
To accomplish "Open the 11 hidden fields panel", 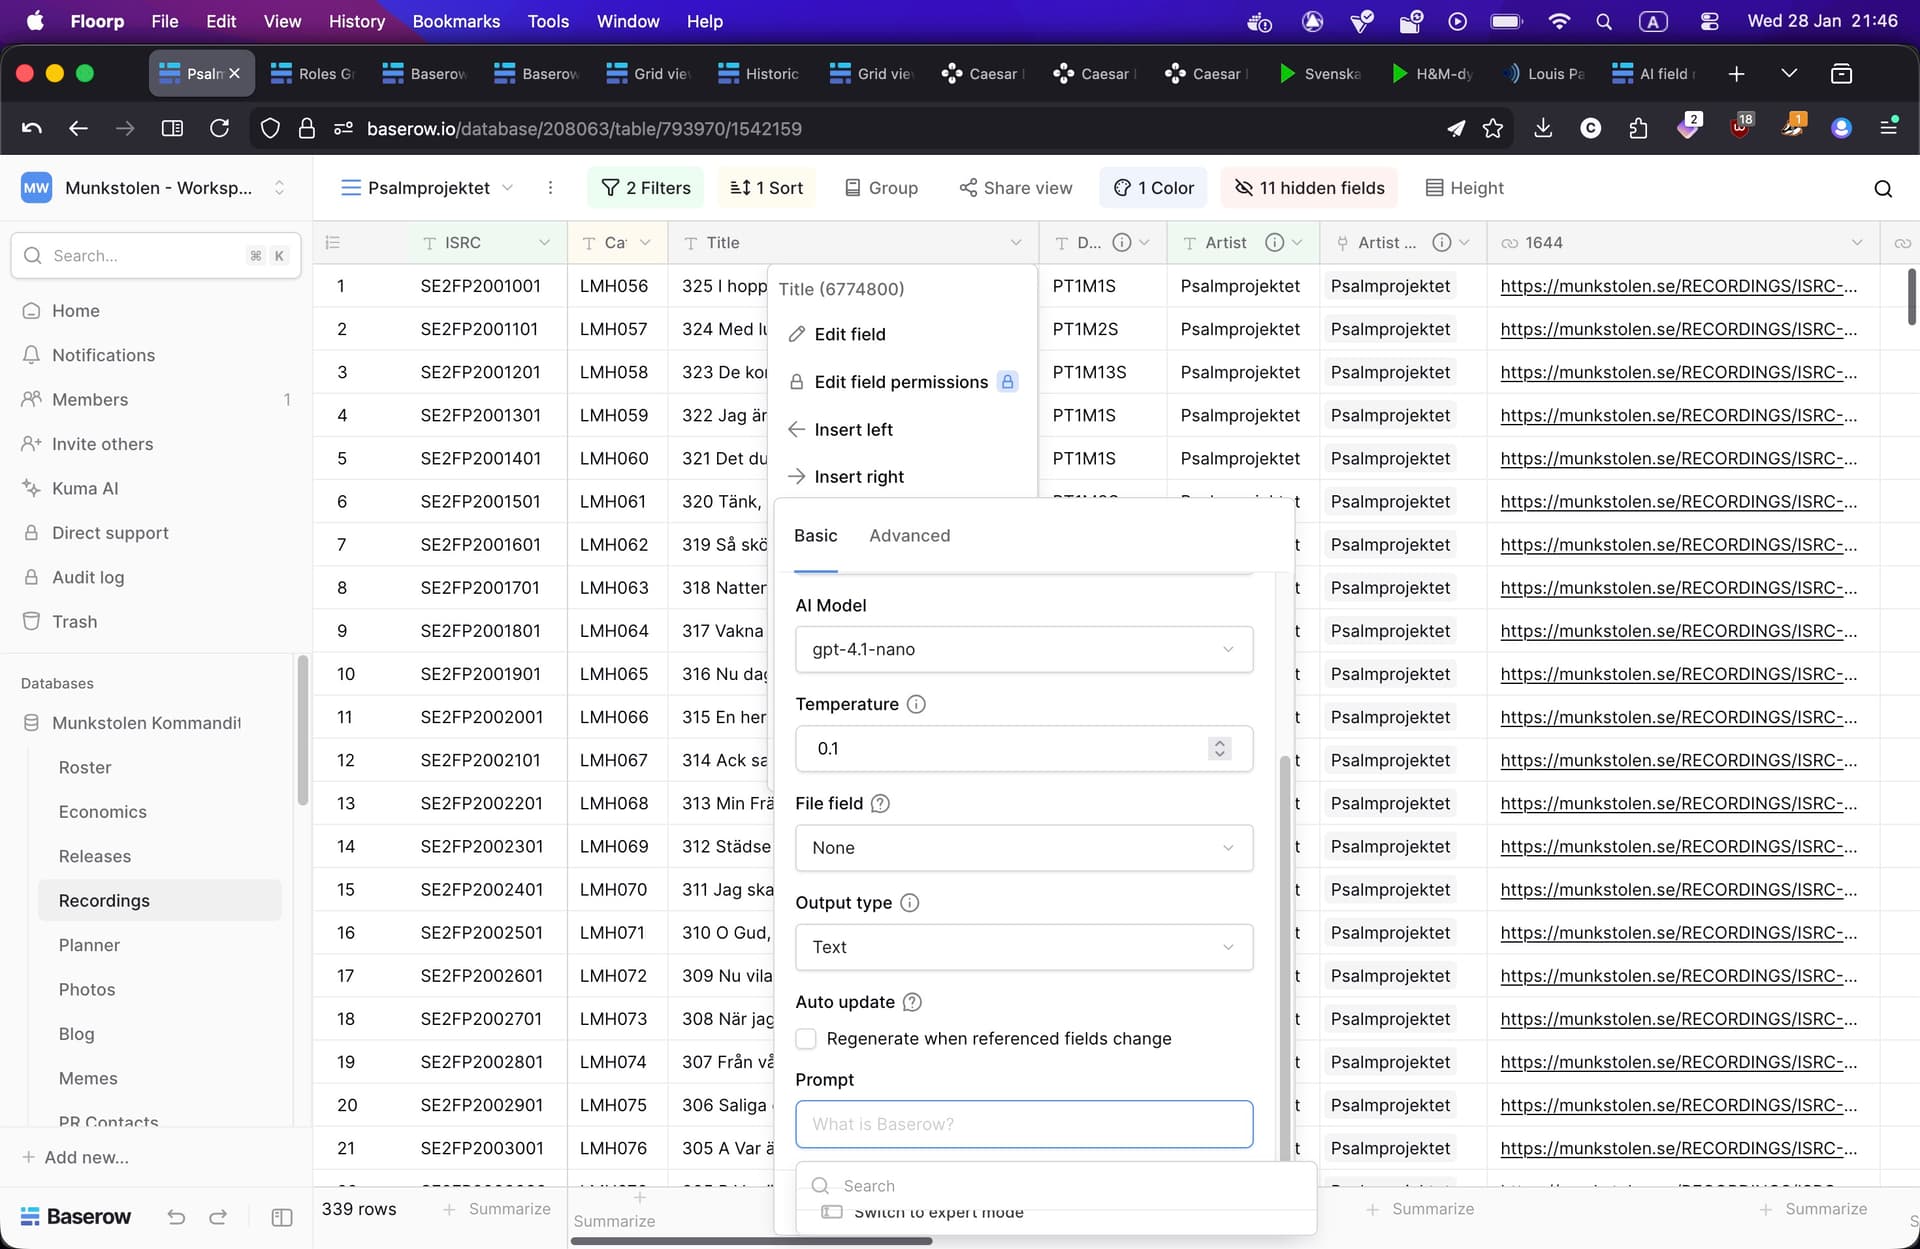I will (1310, 188).
